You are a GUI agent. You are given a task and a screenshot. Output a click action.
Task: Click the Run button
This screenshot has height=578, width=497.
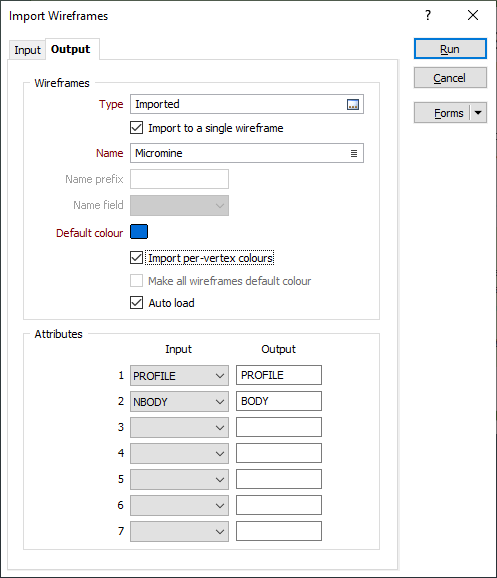click(450, 49)
